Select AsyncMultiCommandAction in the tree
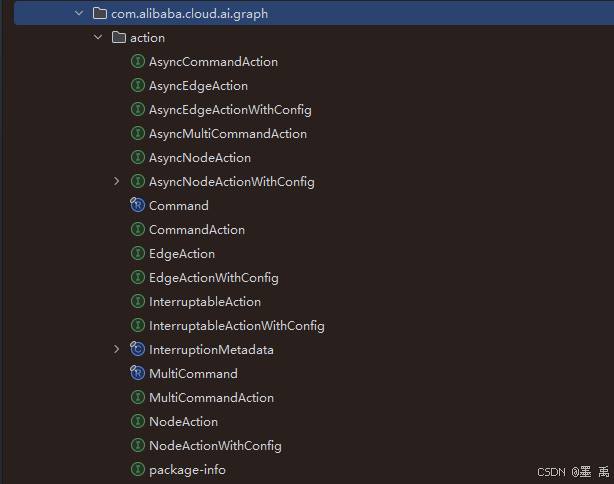The image size is (614, 484). point(228,134)
